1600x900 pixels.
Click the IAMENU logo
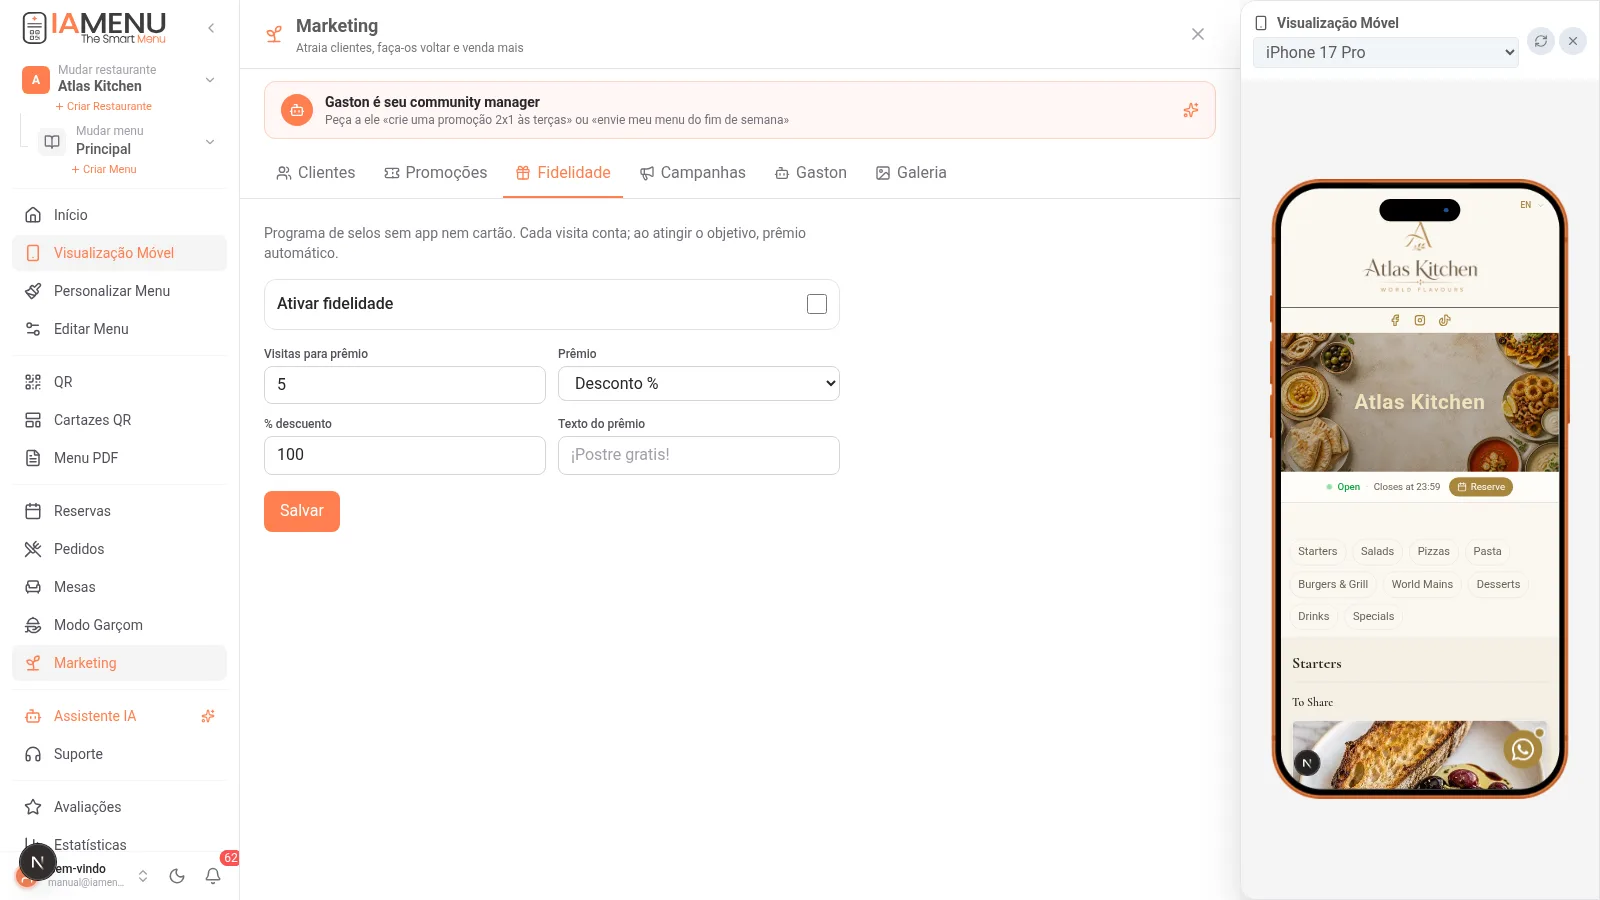(x=94, y=28)
